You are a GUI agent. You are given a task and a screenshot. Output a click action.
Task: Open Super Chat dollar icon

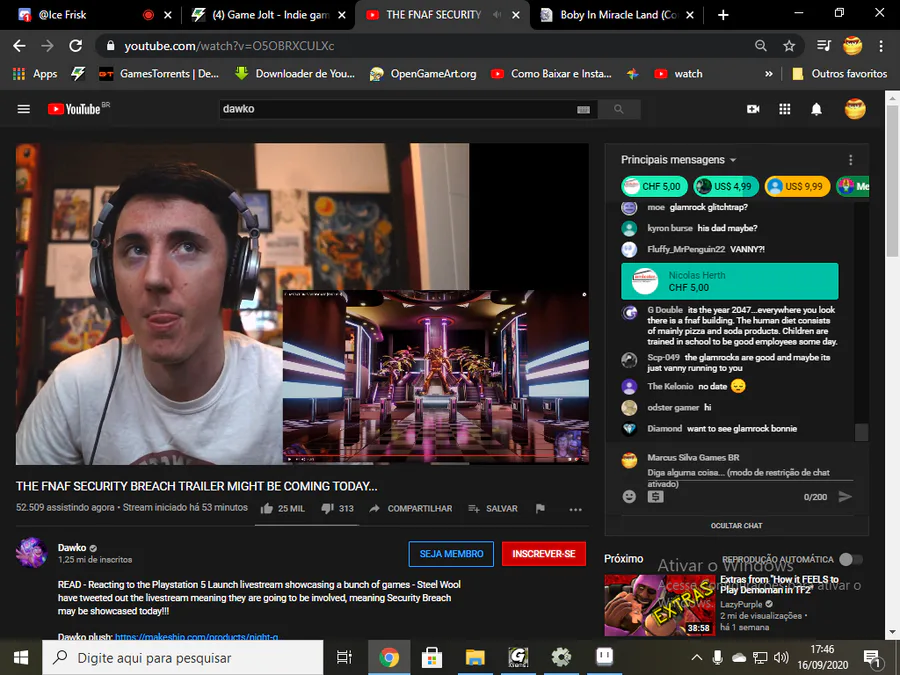tap(655, 496)
